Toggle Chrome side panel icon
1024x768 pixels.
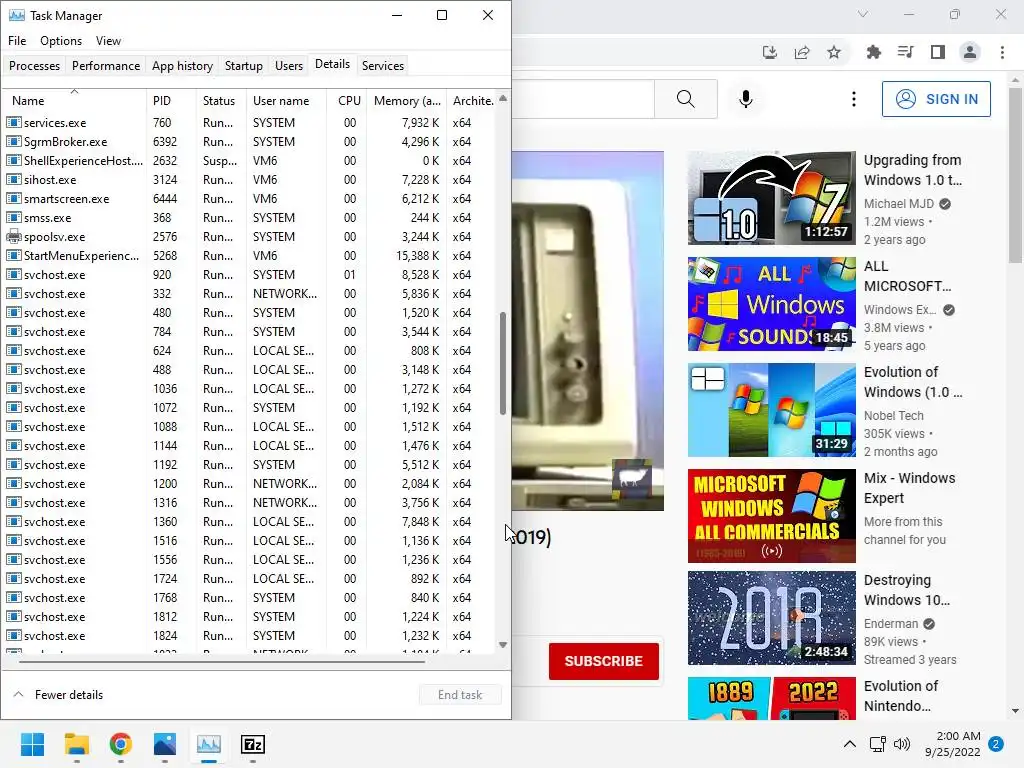(938, 52)
